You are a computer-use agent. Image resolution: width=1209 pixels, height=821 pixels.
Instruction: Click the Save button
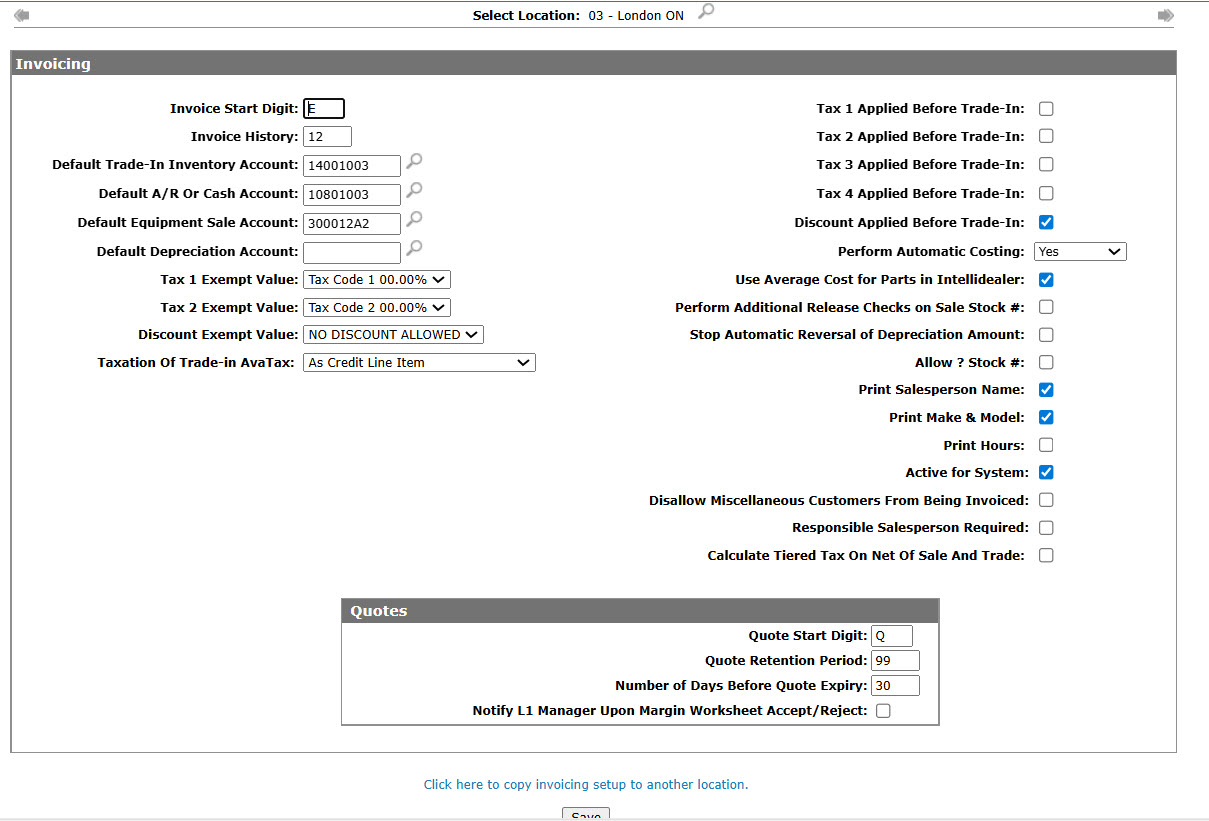[585, 815]
